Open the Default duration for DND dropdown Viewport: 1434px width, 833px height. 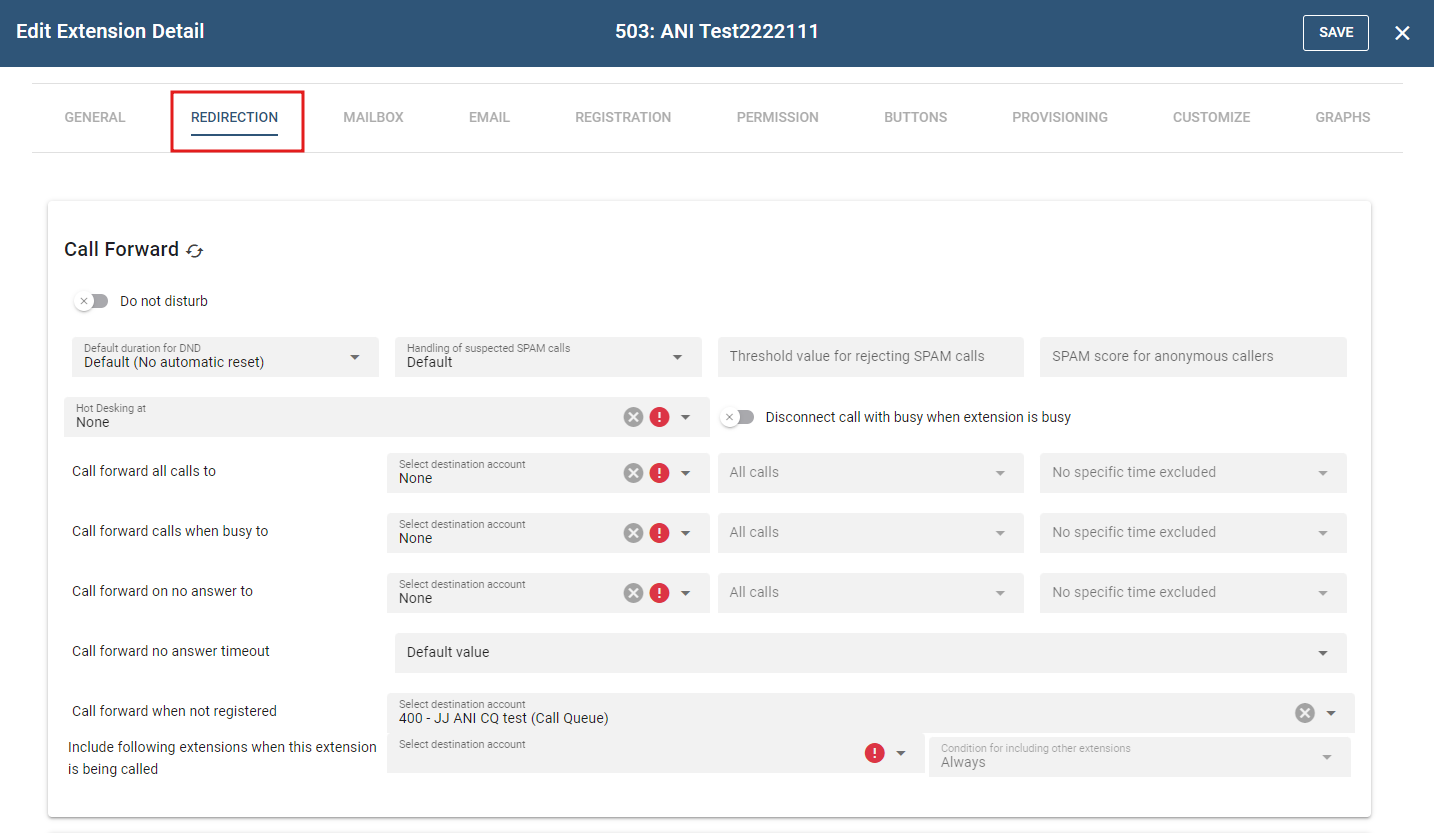225,357
